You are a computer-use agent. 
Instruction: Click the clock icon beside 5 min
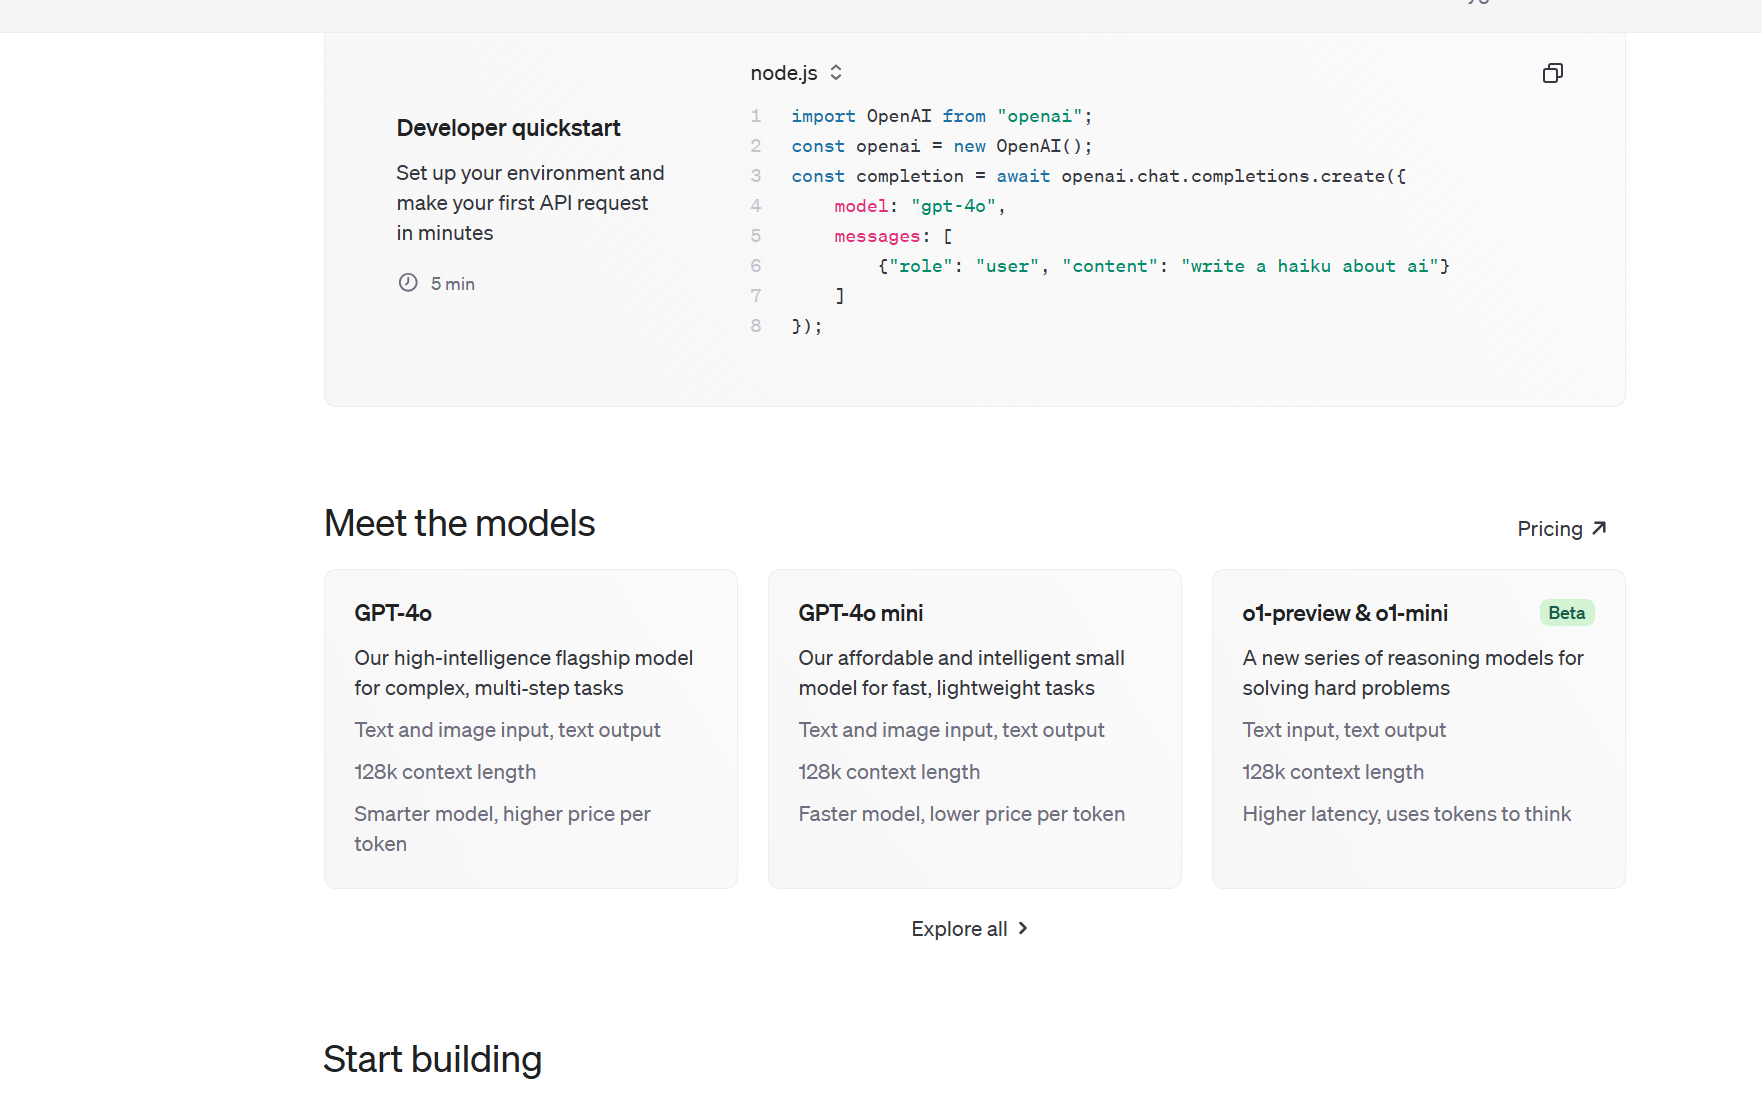(x=408, y=283)
